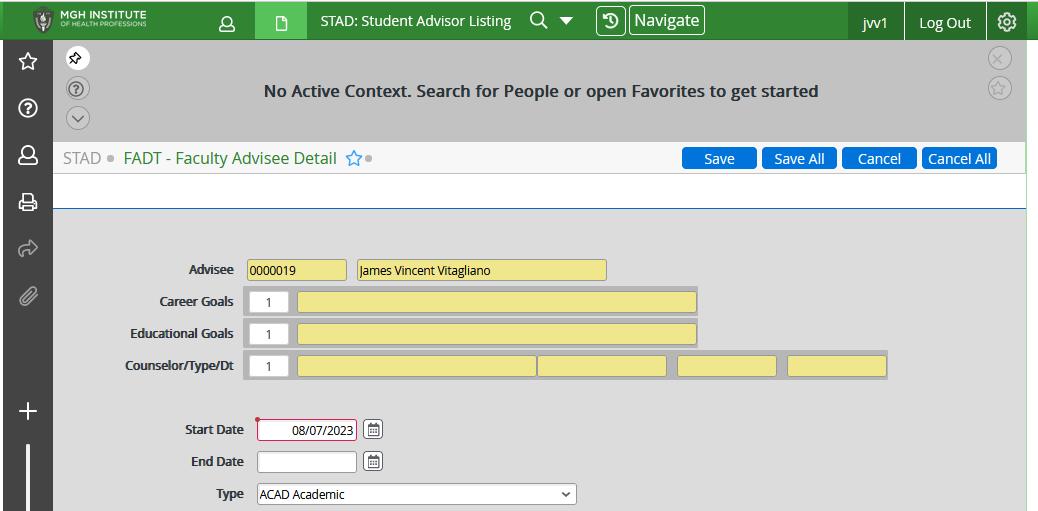
Task: Open the Favorites star in left sidebar
Action: 28,62
